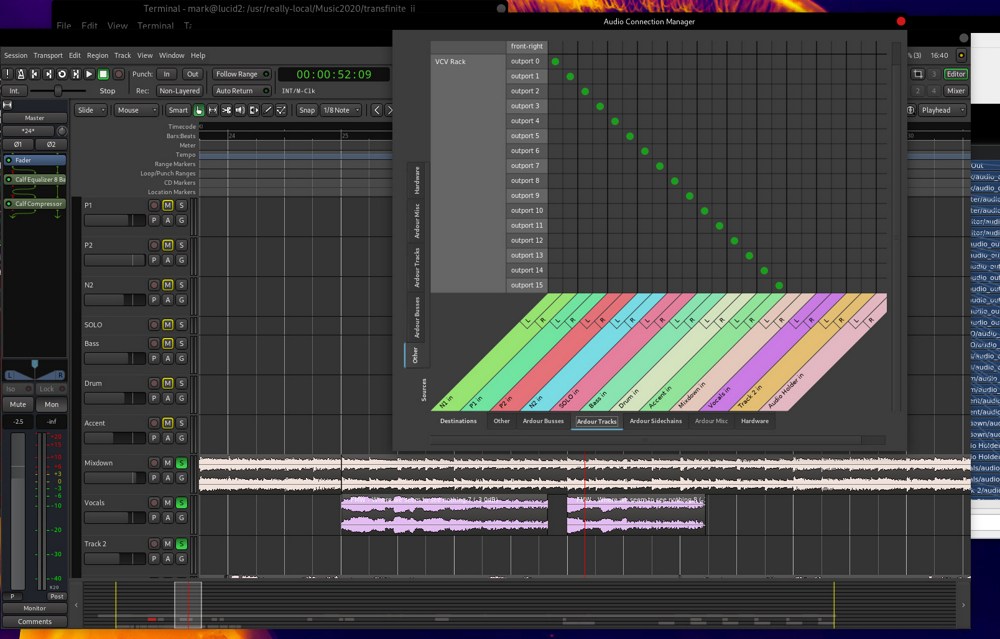Toggle the Follow Range option
Viewport: 1000px width, 639px height.
(241, 74)
